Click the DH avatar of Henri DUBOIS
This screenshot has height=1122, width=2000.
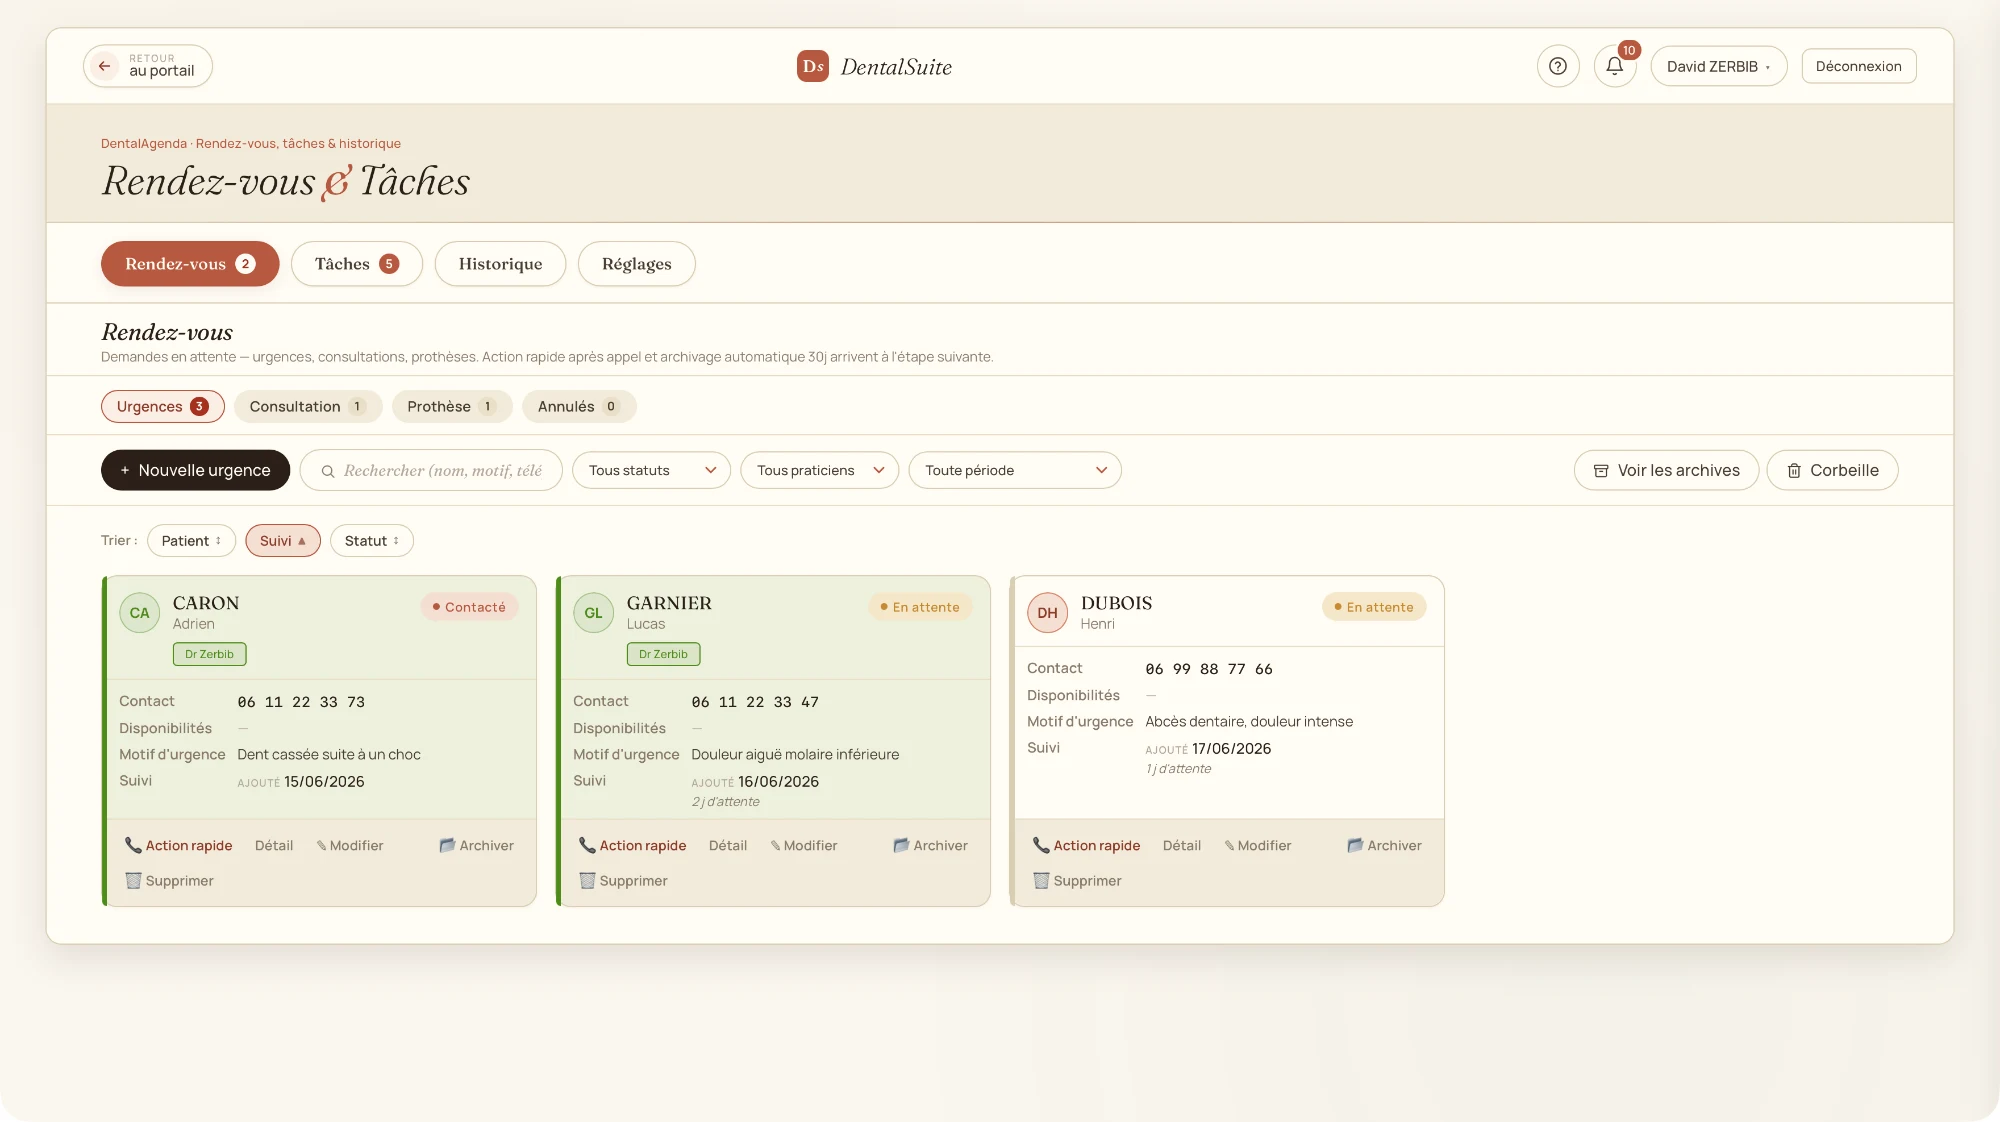(x=1047, y=613)
